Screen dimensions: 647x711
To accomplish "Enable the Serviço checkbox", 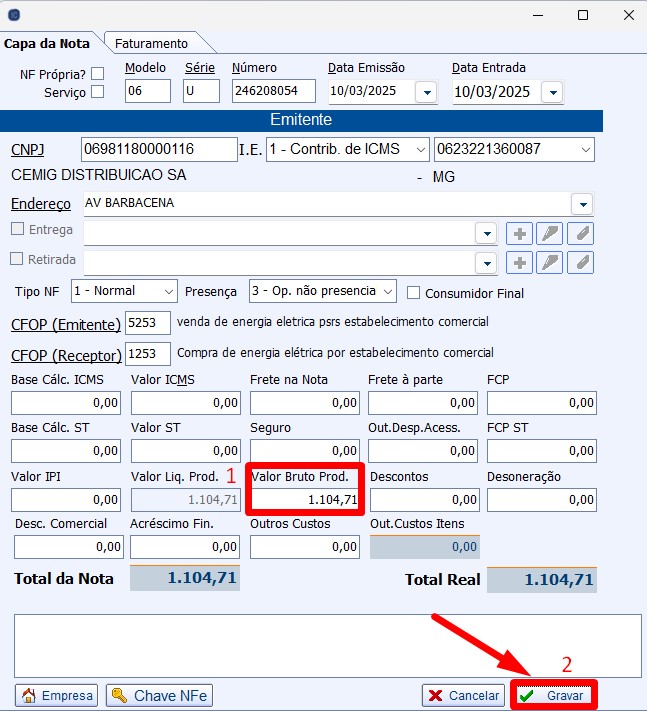I will pyautogui.click(x=97, y=92).
